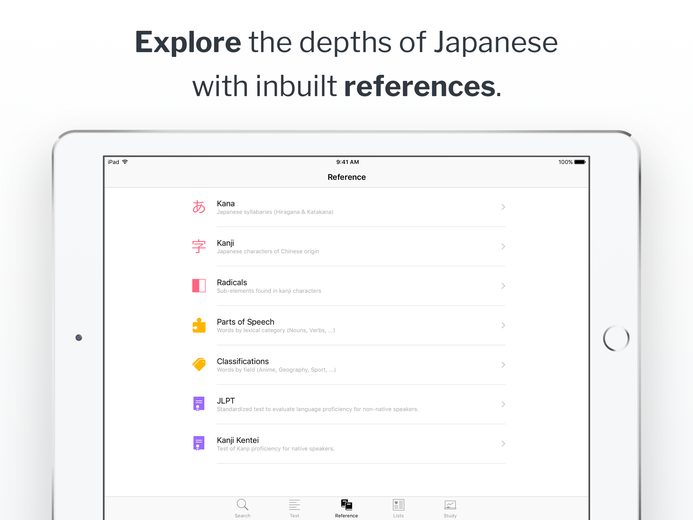Click the 'JLPT' title text

point(226,401)
